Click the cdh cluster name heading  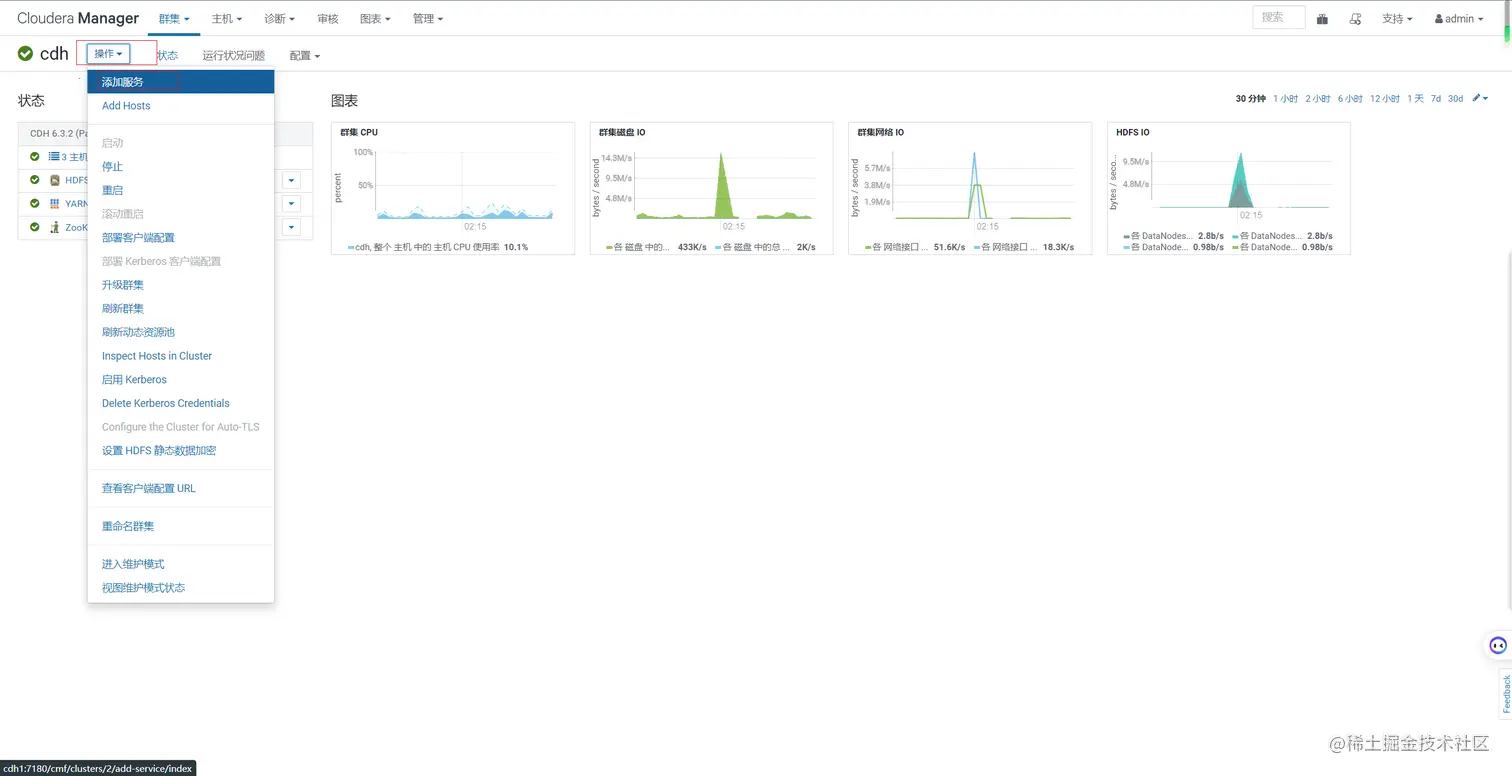coord(54,53)
